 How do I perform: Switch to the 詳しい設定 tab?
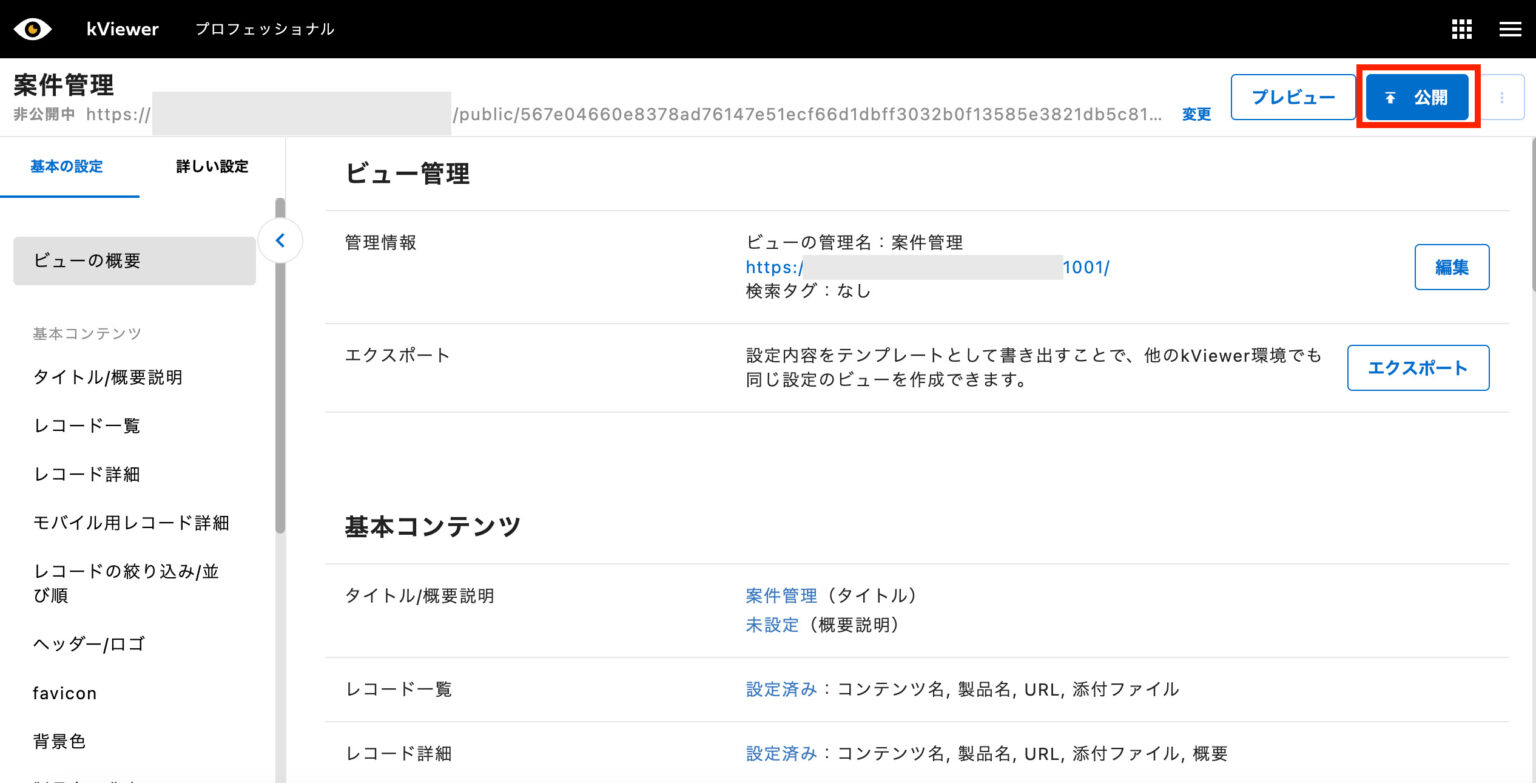209,167
